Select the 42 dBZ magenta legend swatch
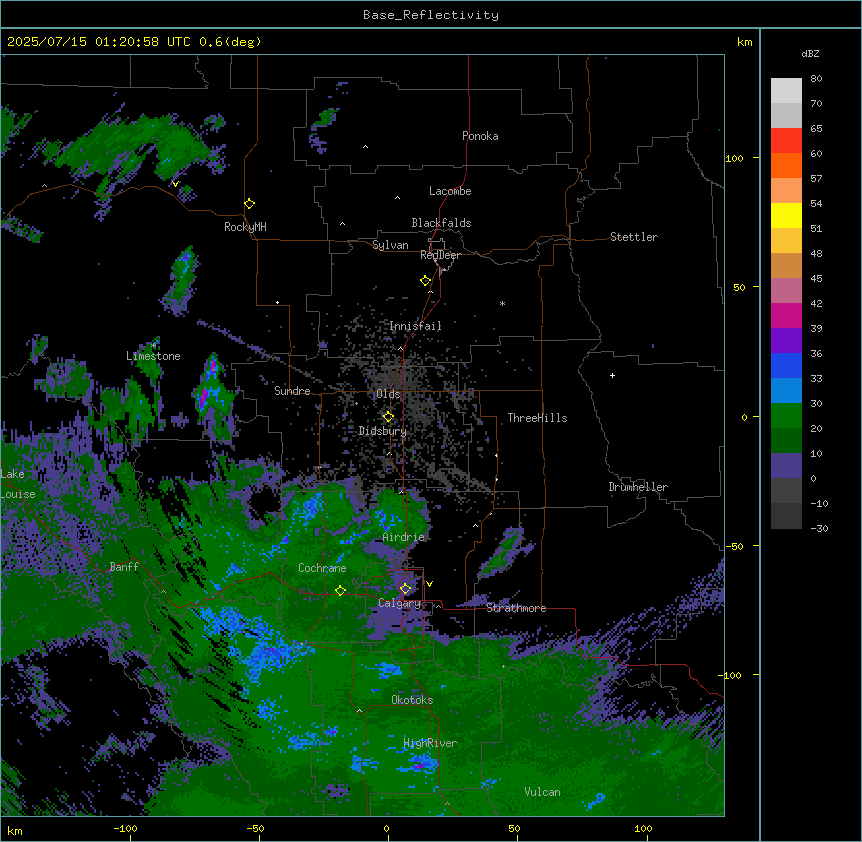Viewport: 862px width, 842px height. [x=786, y=315]
